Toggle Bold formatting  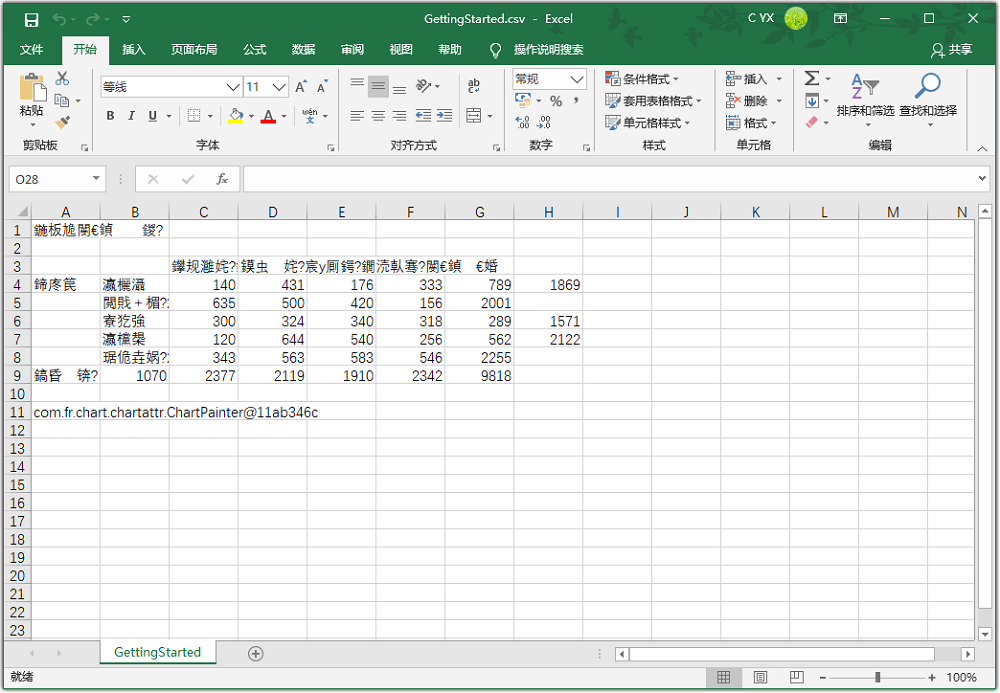coord(110,116)
